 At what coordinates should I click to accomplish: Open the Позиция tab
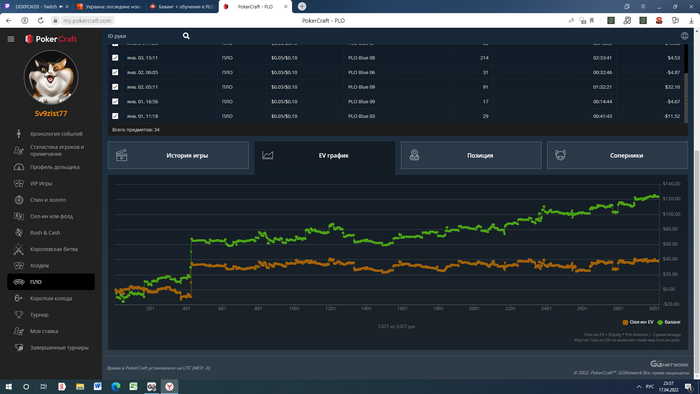click(x=471, y=155)
